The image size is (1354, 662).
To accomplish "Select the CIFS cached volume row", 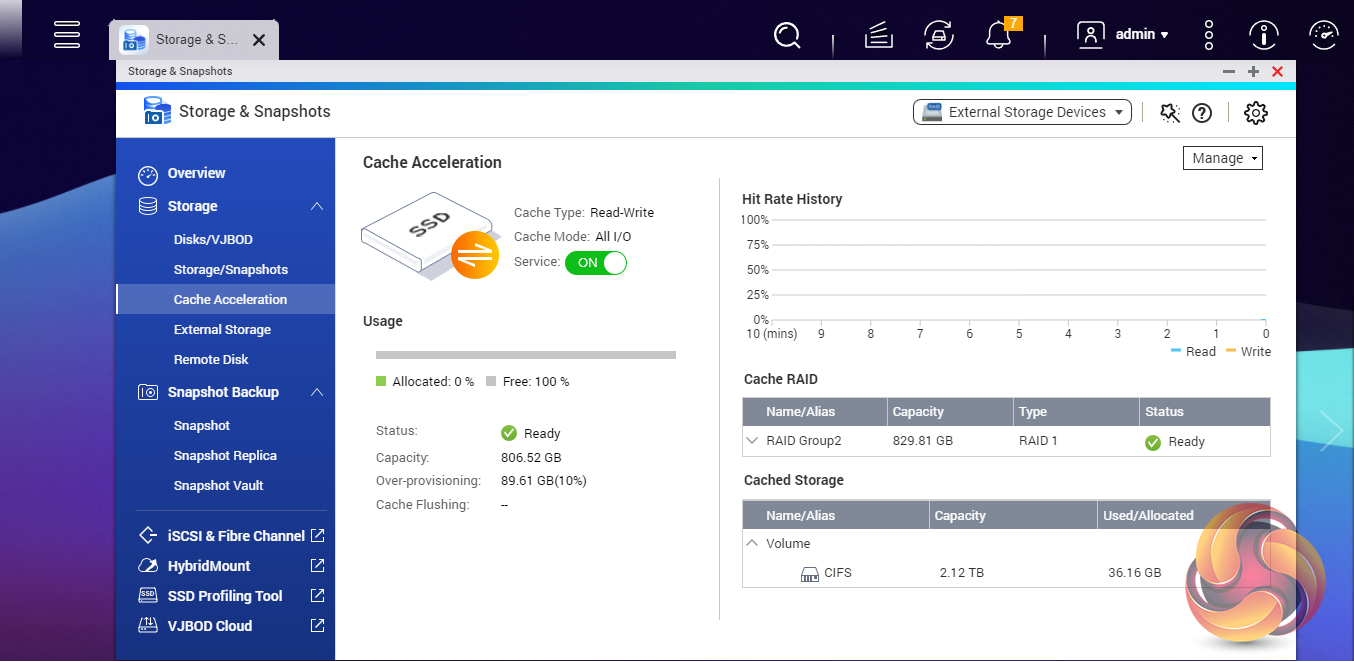I will pyautogui.click(x=837, y=573).
